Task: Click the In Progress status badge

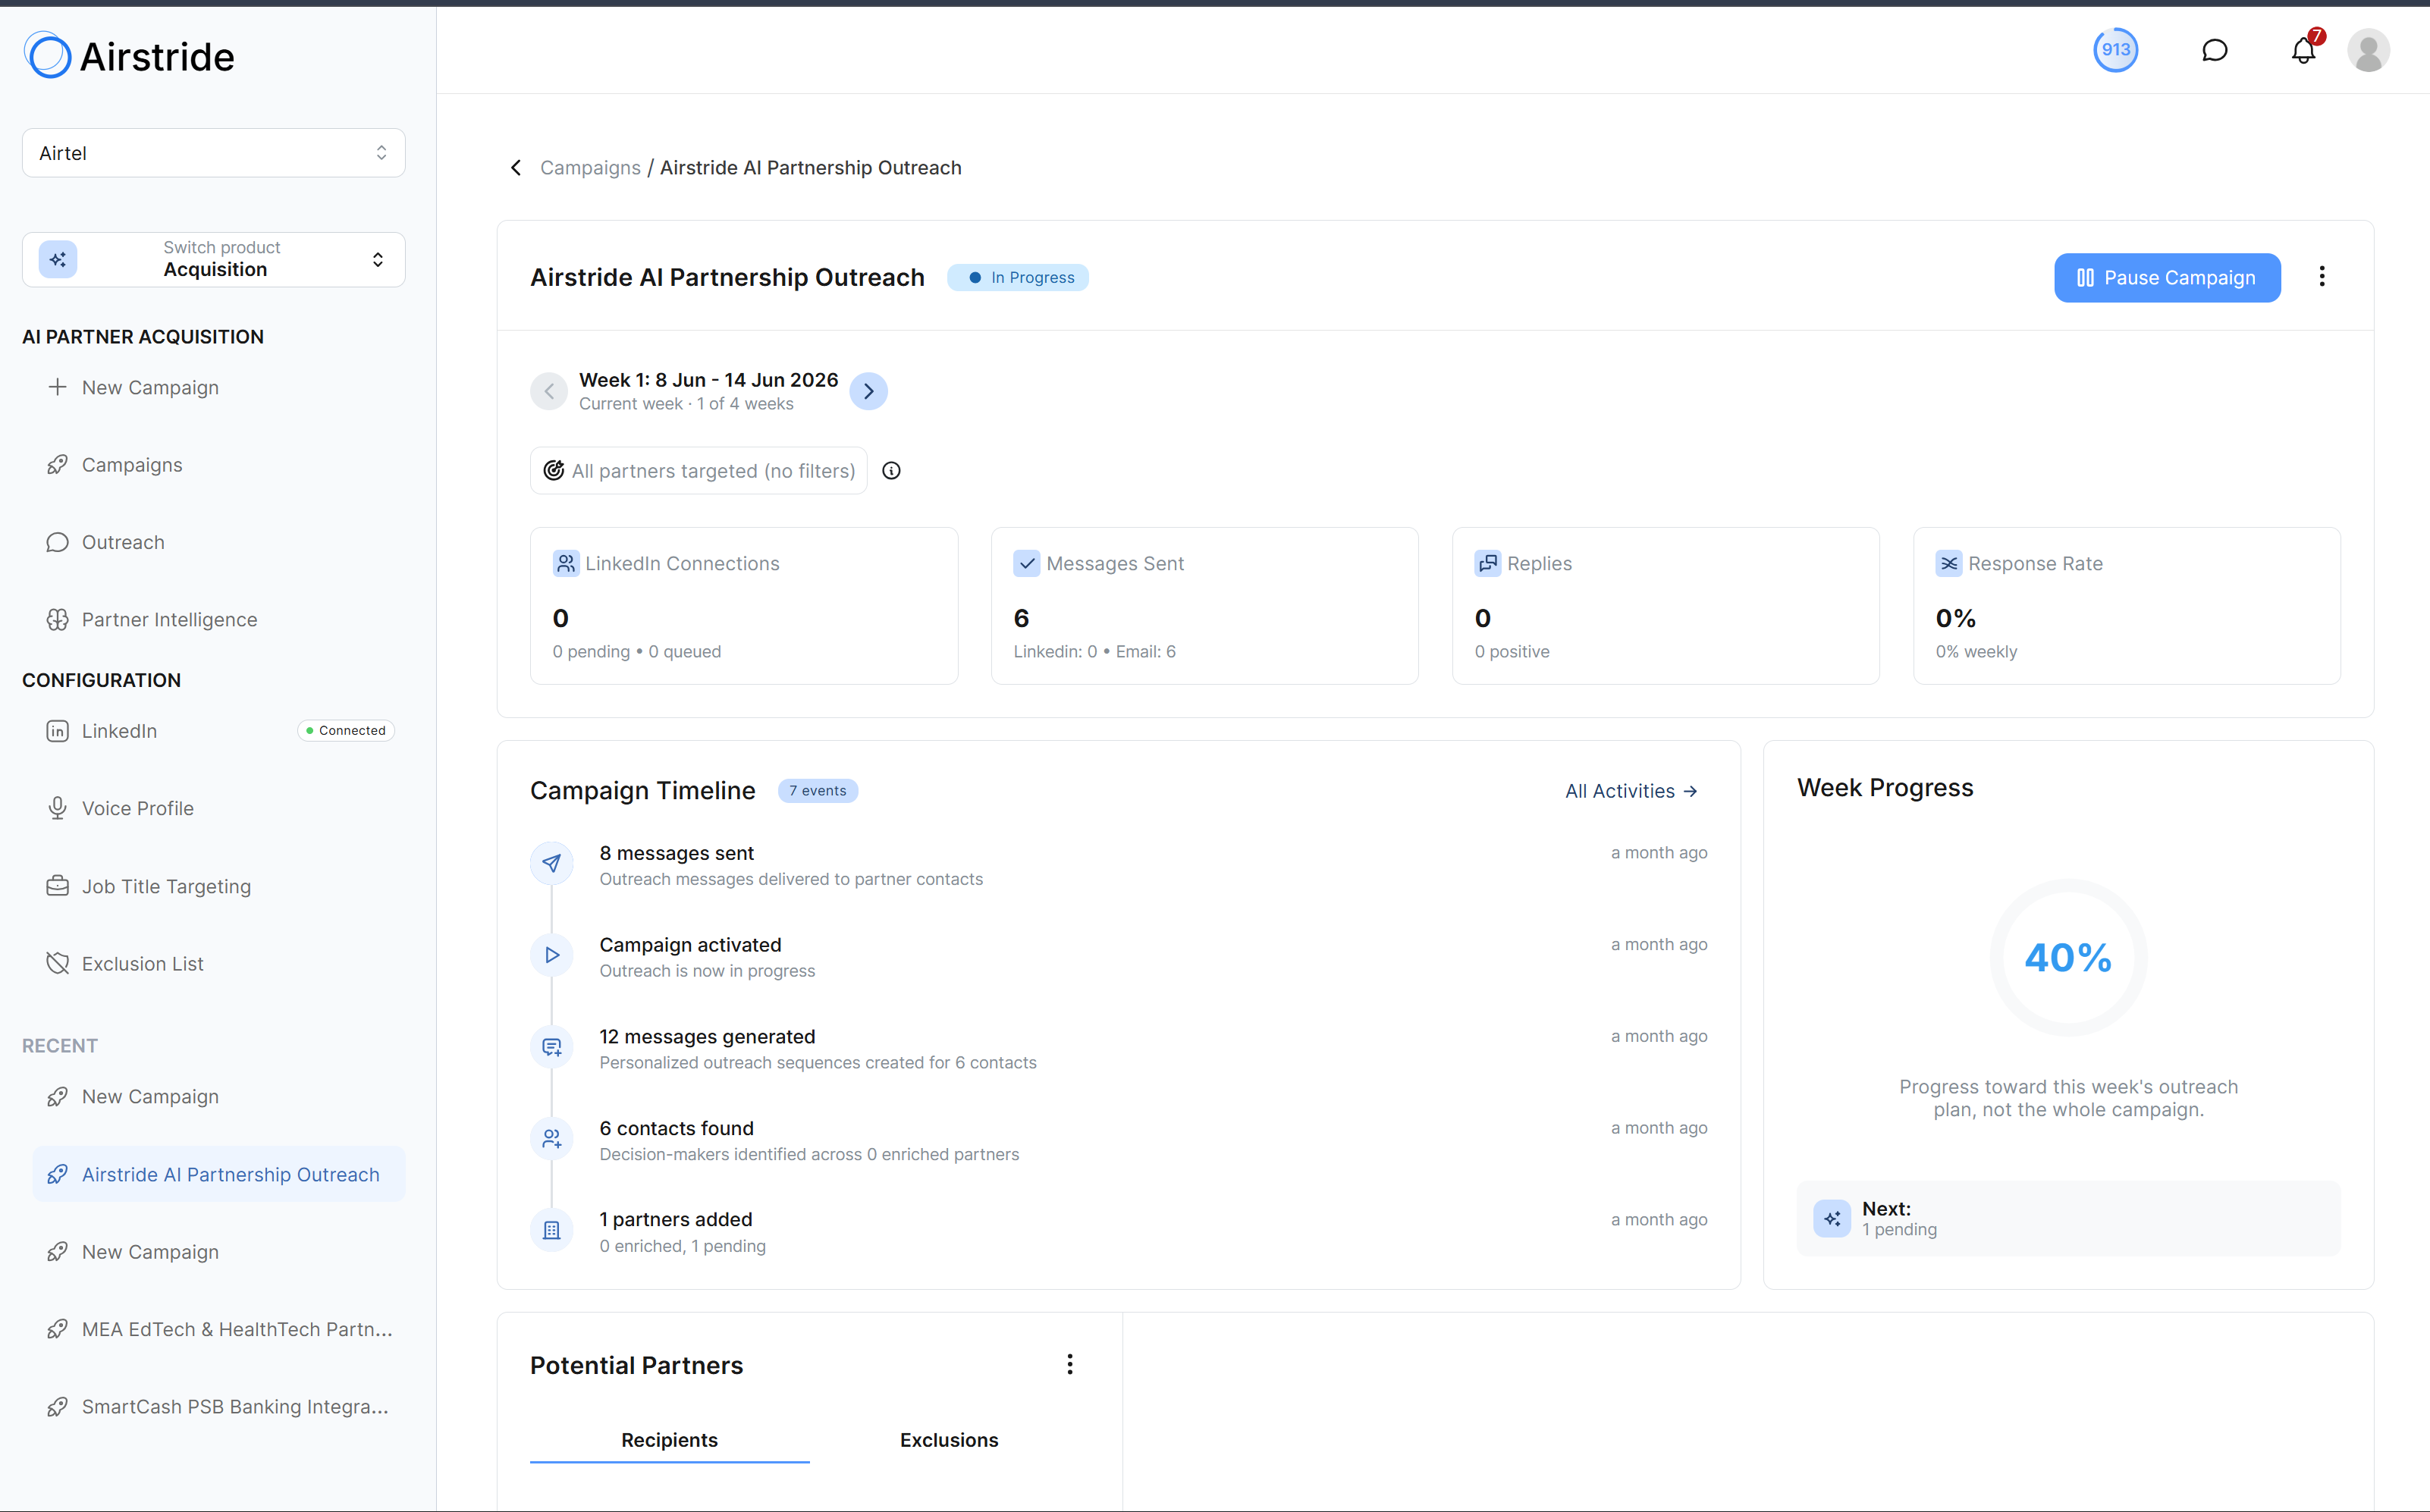Action: (x=1018, y=277)
